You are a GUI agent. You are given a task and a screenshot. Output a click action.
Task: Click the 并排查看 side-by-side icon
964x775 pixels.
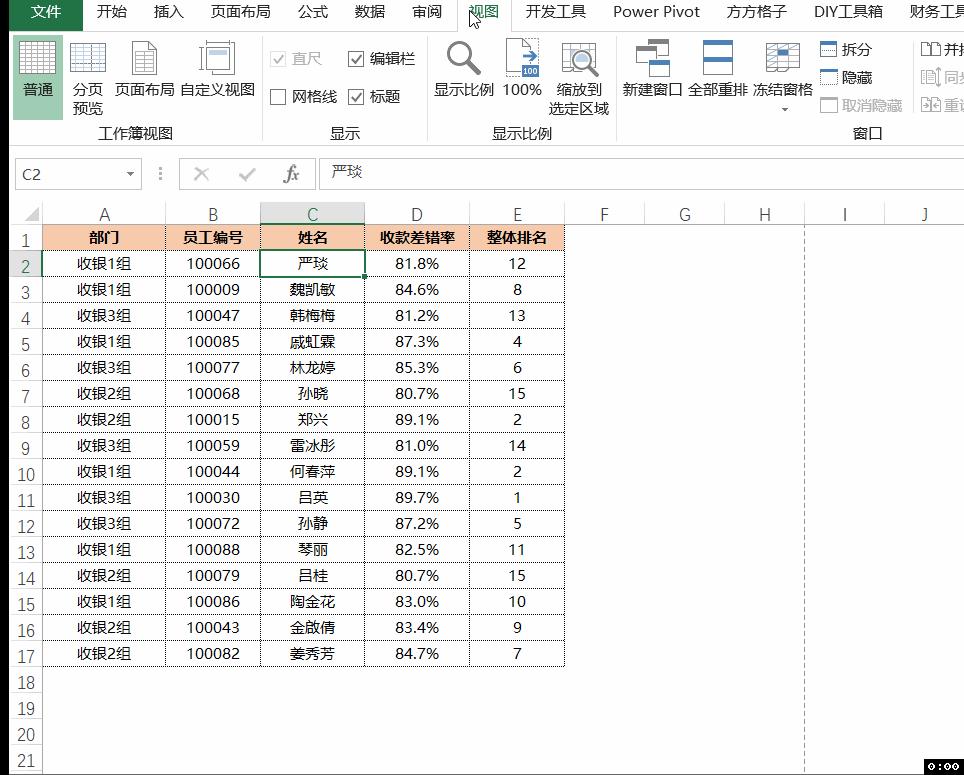pos(930,49)
